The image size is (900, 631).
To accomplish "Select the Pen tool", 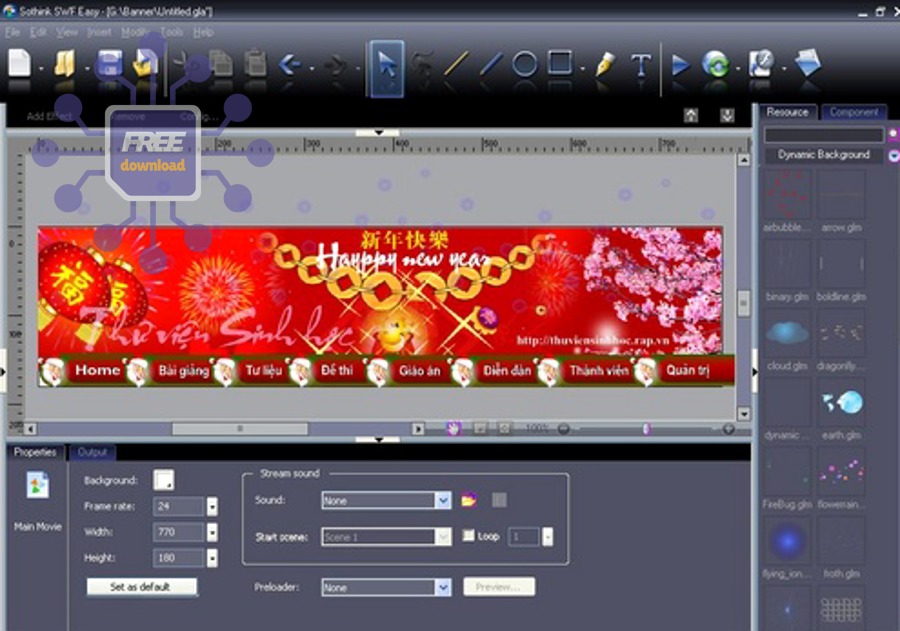I will click(604, 64).
